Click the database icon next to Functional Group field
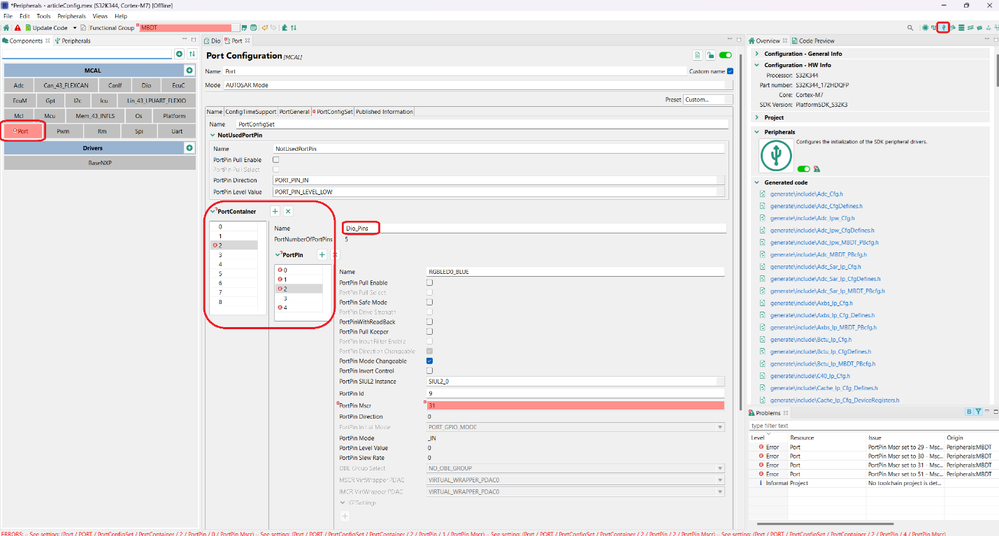 click(254, 27)
